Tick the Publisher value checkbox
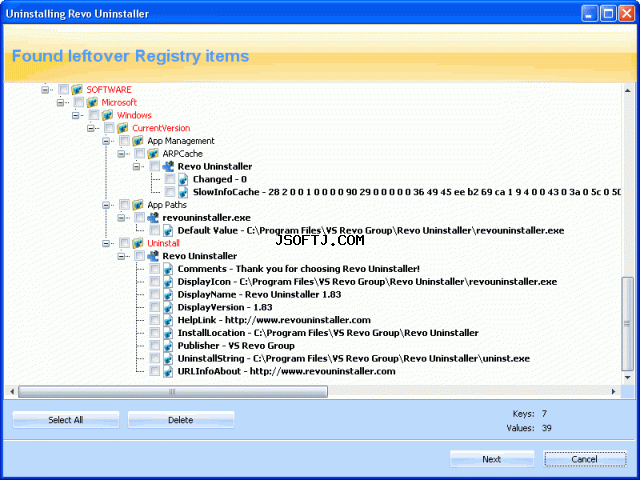The image size is (640, 480). (155, 345)
